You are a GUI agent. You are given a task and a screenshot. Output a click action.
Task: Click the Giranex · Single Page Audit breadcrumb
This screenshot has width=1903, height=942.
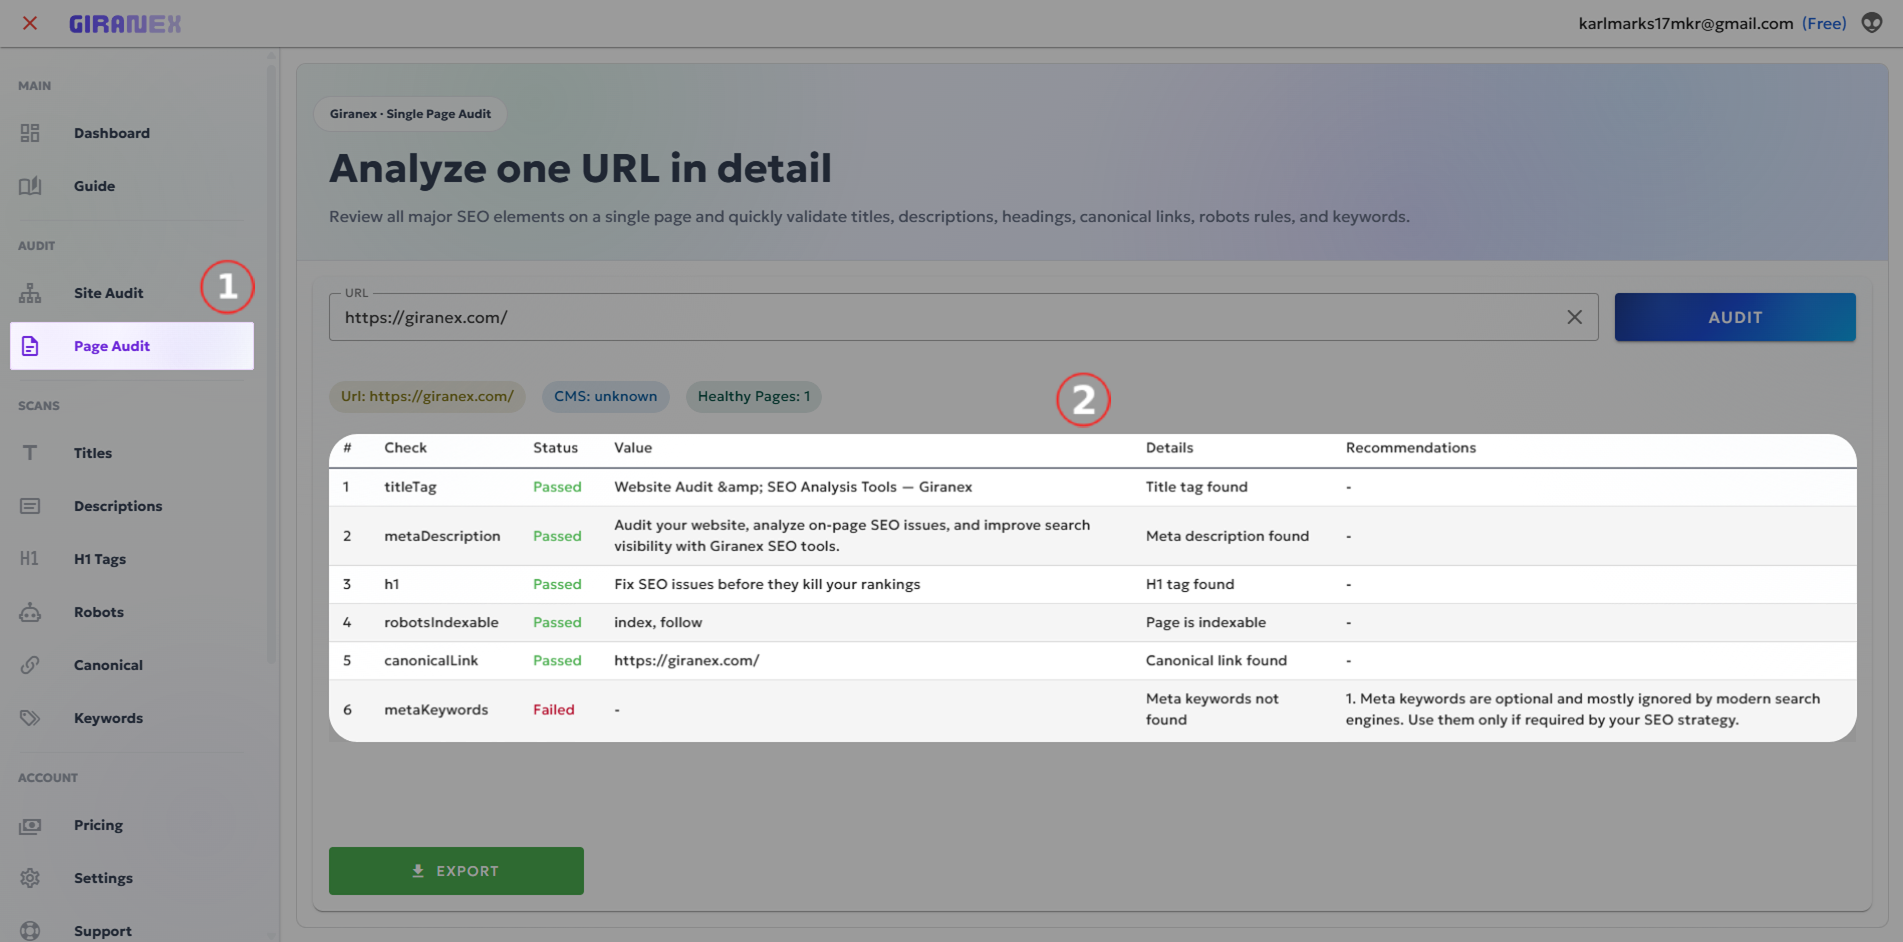click(410, 114)
